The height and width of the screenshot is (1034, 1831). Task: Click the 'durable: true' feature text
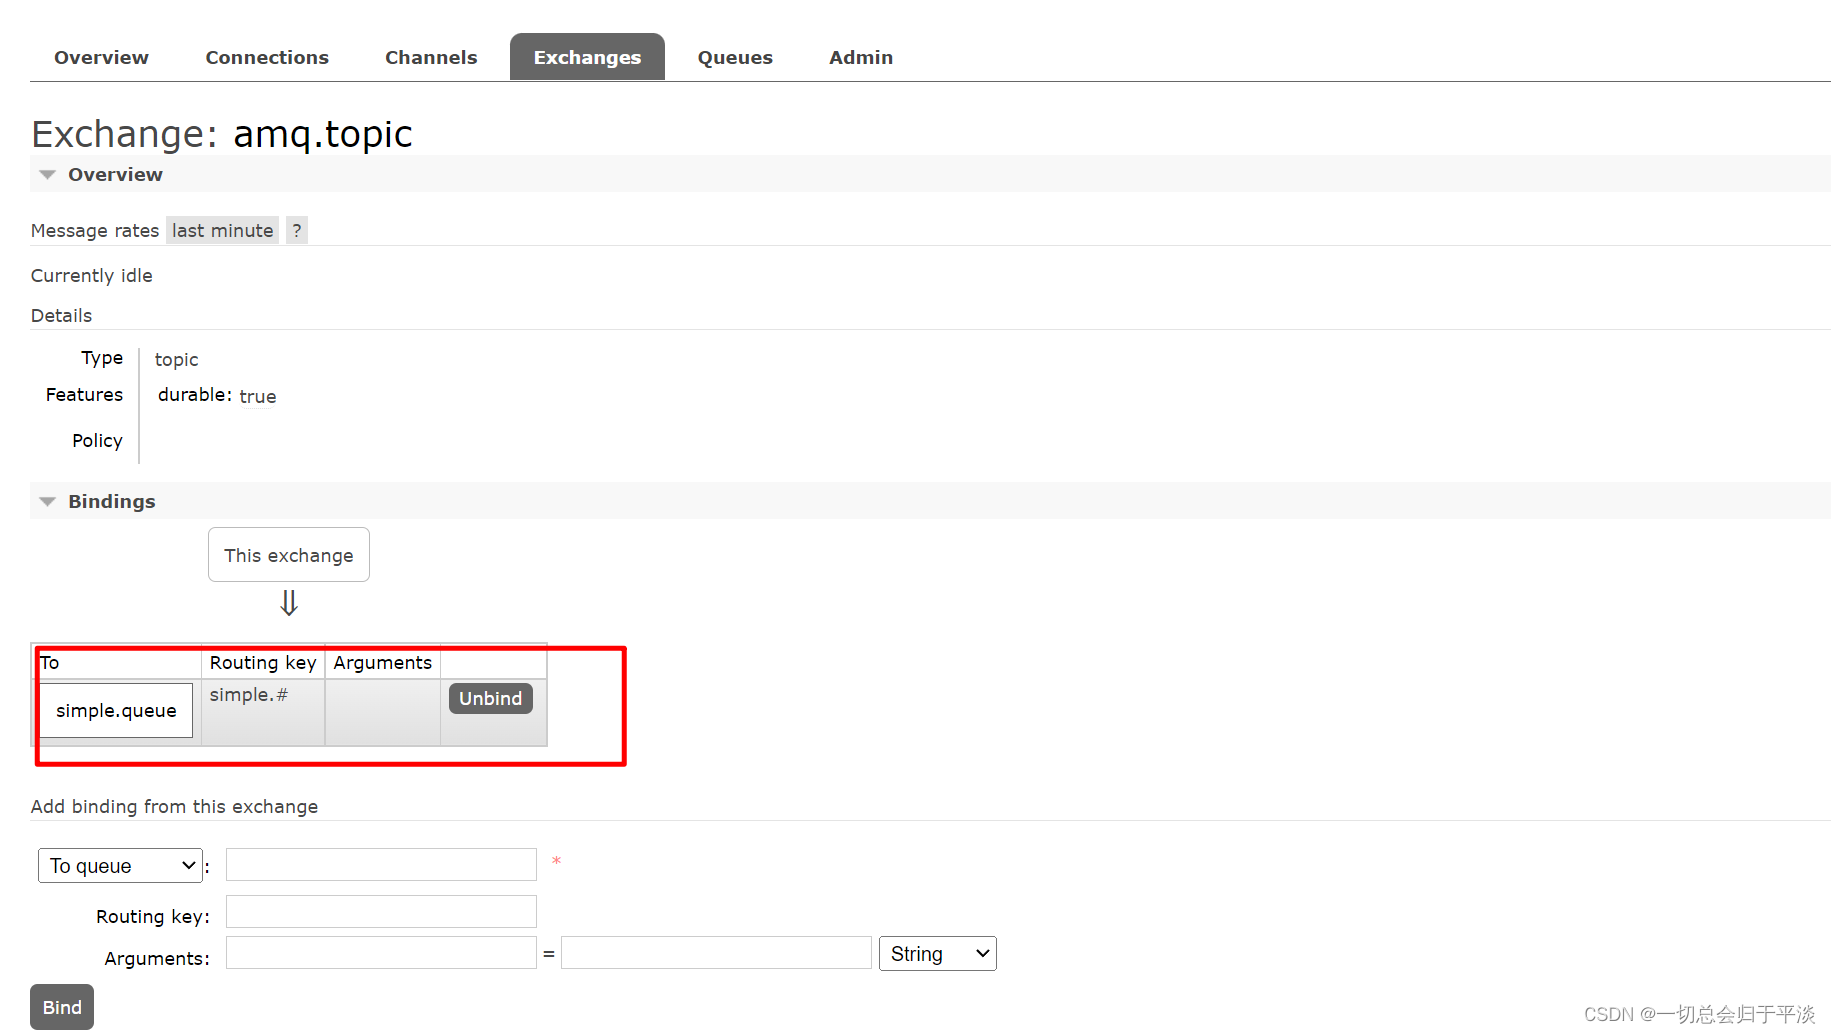pyautogui.click(x=217, y=395)
